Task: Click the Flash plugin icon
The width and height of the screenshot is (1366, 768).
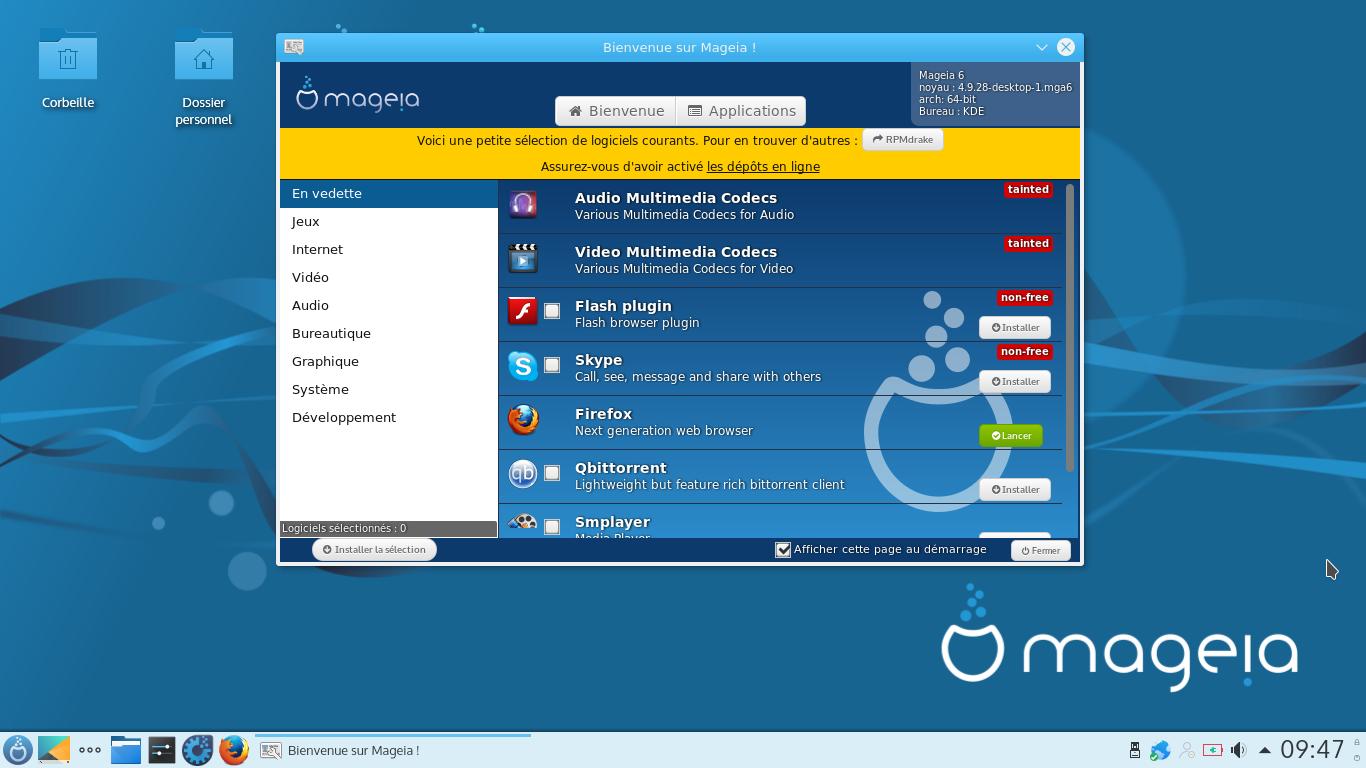Action: (x=522, y=312)
